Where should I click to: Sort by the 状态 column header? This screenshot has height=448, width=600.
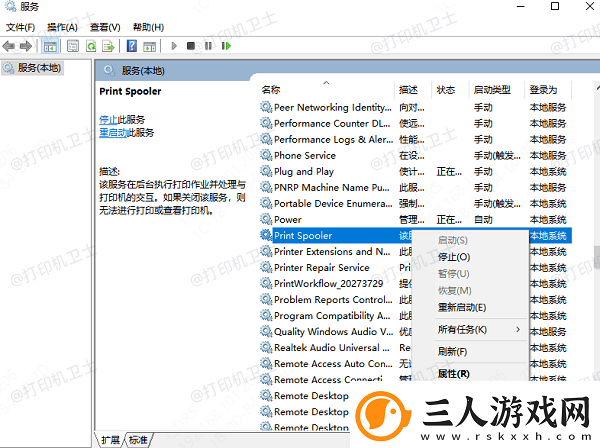coord(446,90)
